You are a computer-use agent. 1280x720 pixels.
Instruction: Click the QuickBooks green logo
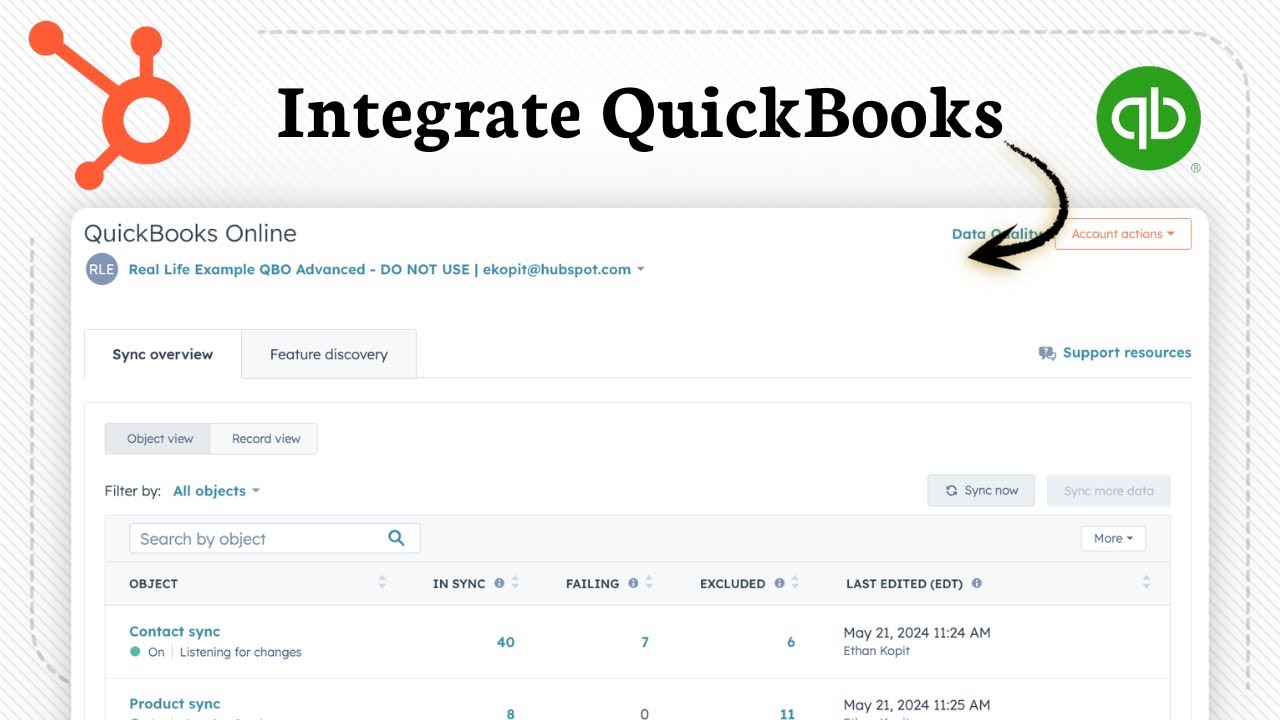pos(1148,118)
